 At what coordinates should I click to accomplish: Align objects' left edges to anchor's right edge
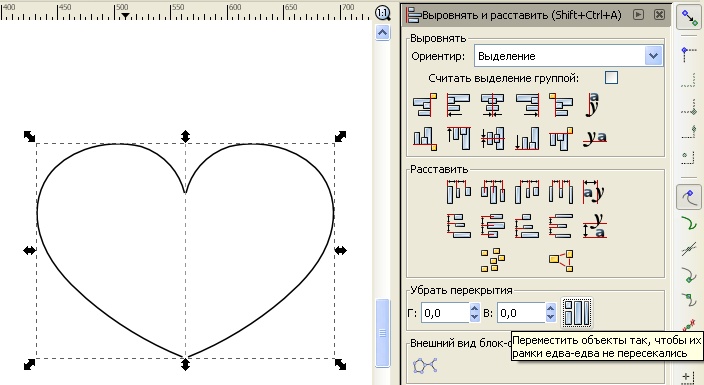click(561, 105)
